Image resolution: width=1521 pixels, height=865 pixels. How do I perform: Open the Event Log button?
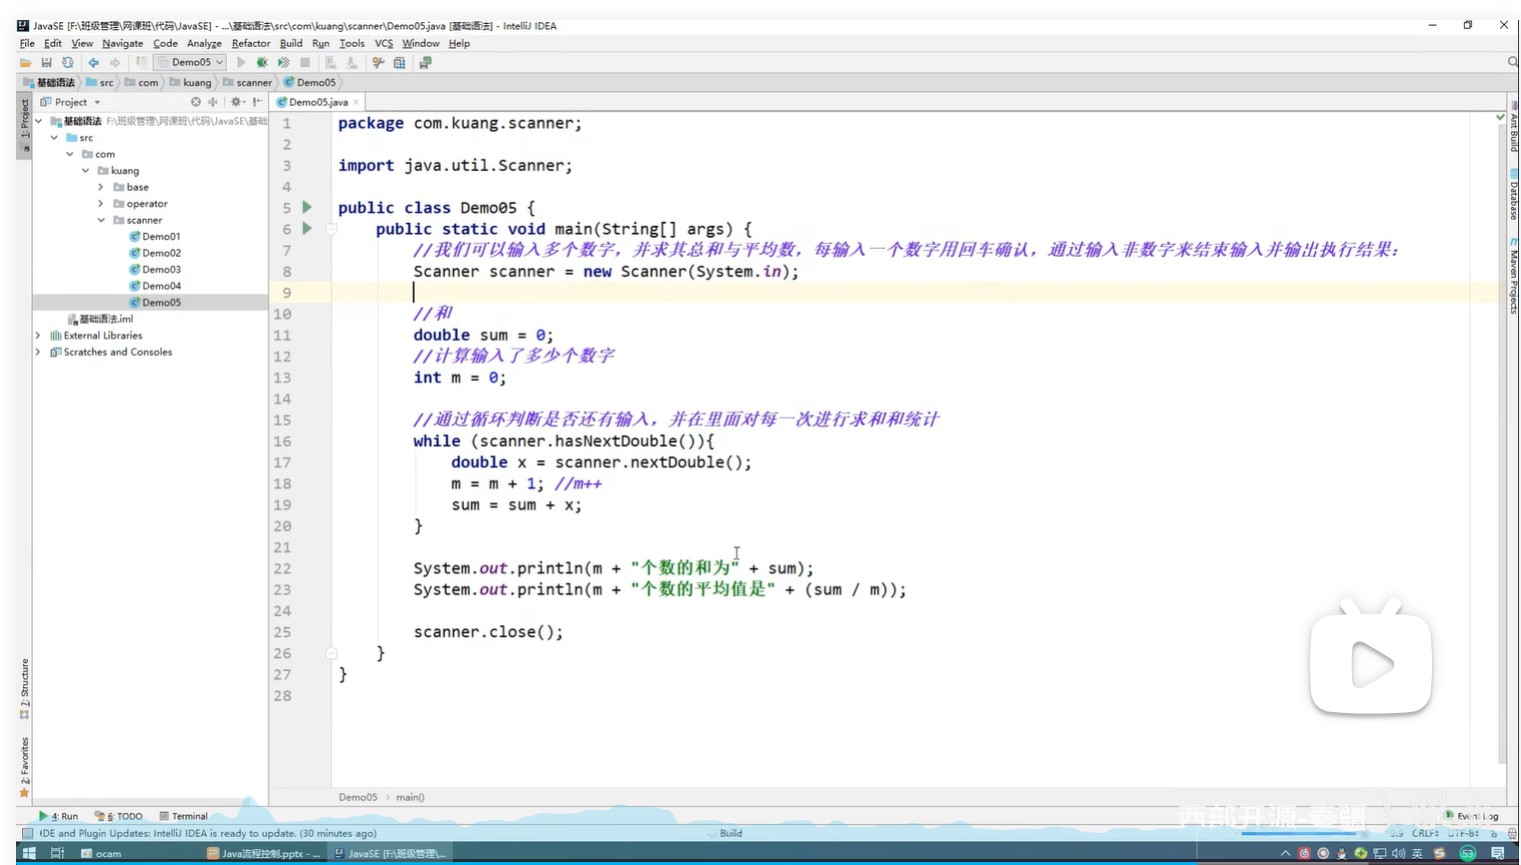point(1471,816)
